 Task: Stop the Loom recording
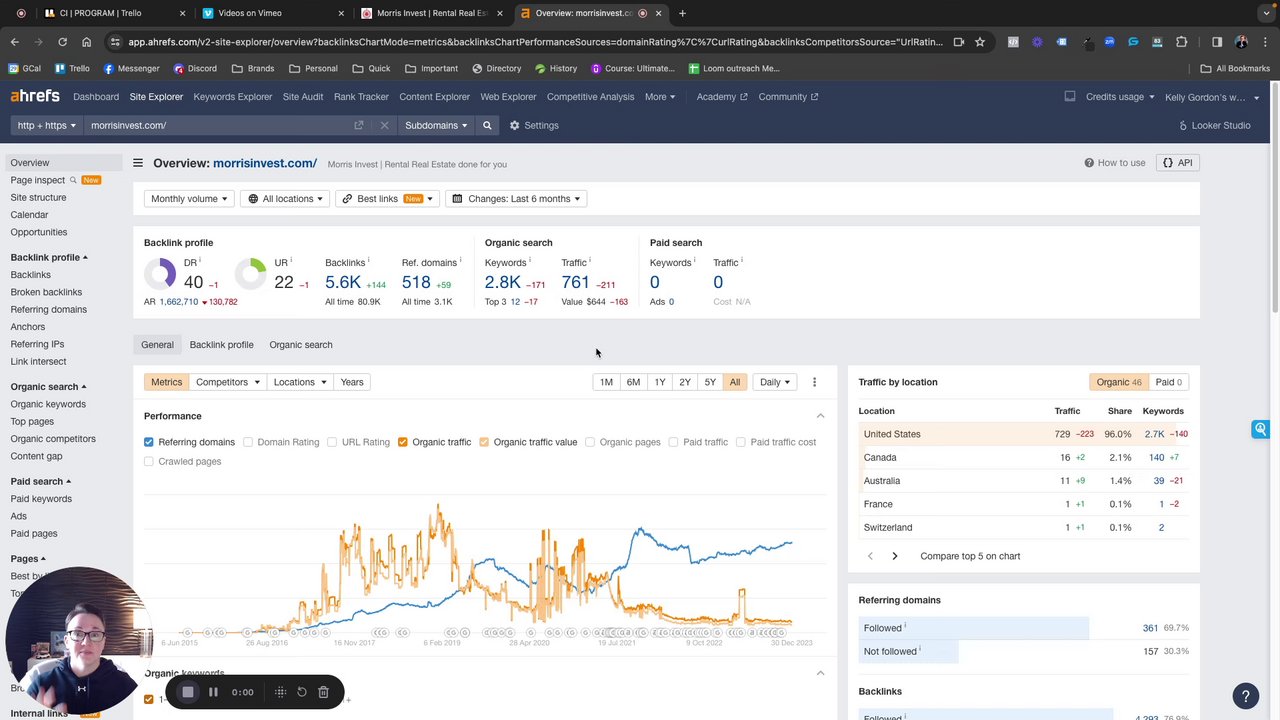click(187, 692)
